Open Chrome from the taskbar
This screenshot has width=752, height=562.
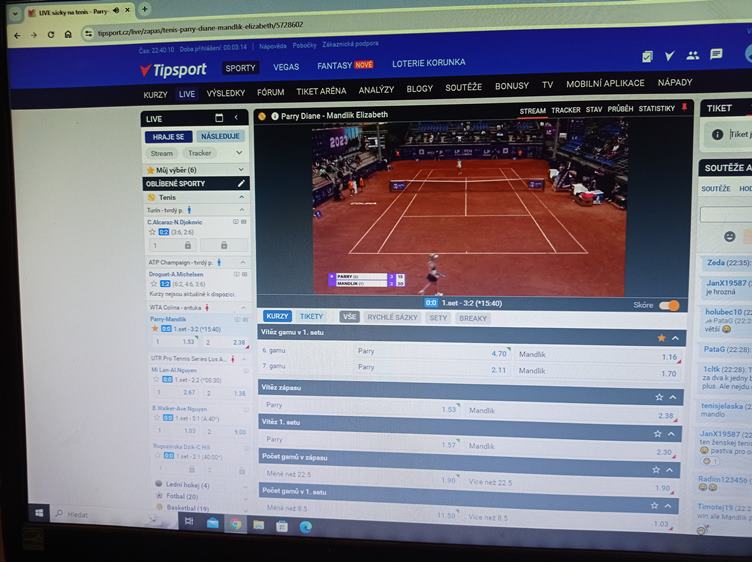tap(235, 524)
